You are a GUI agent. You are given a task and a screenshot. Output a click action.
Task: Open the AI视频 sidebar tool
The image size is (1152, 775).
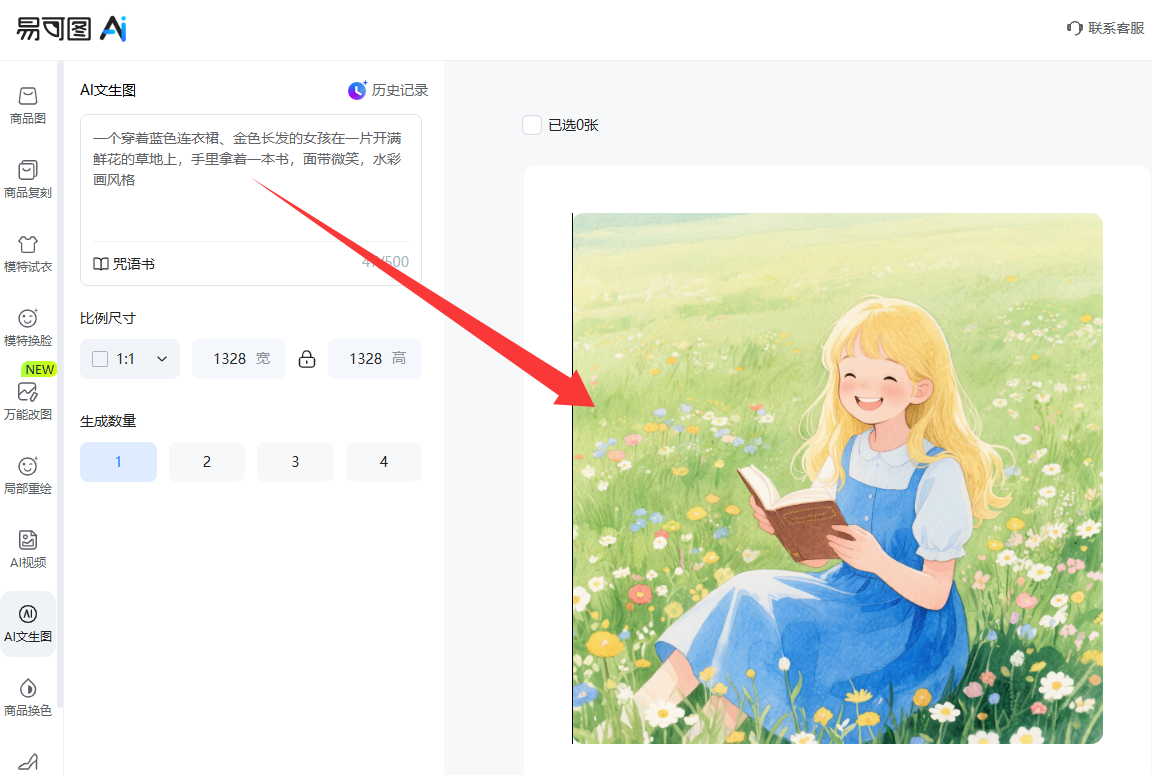(28, 550)
